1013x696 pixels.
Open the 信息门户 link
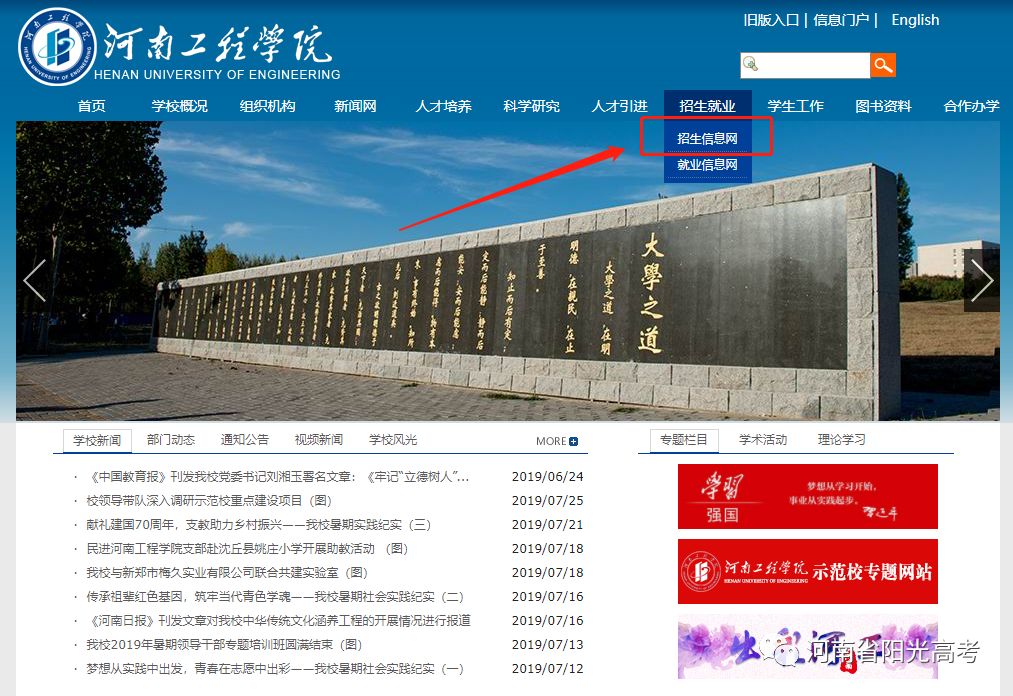click(841, 20)
